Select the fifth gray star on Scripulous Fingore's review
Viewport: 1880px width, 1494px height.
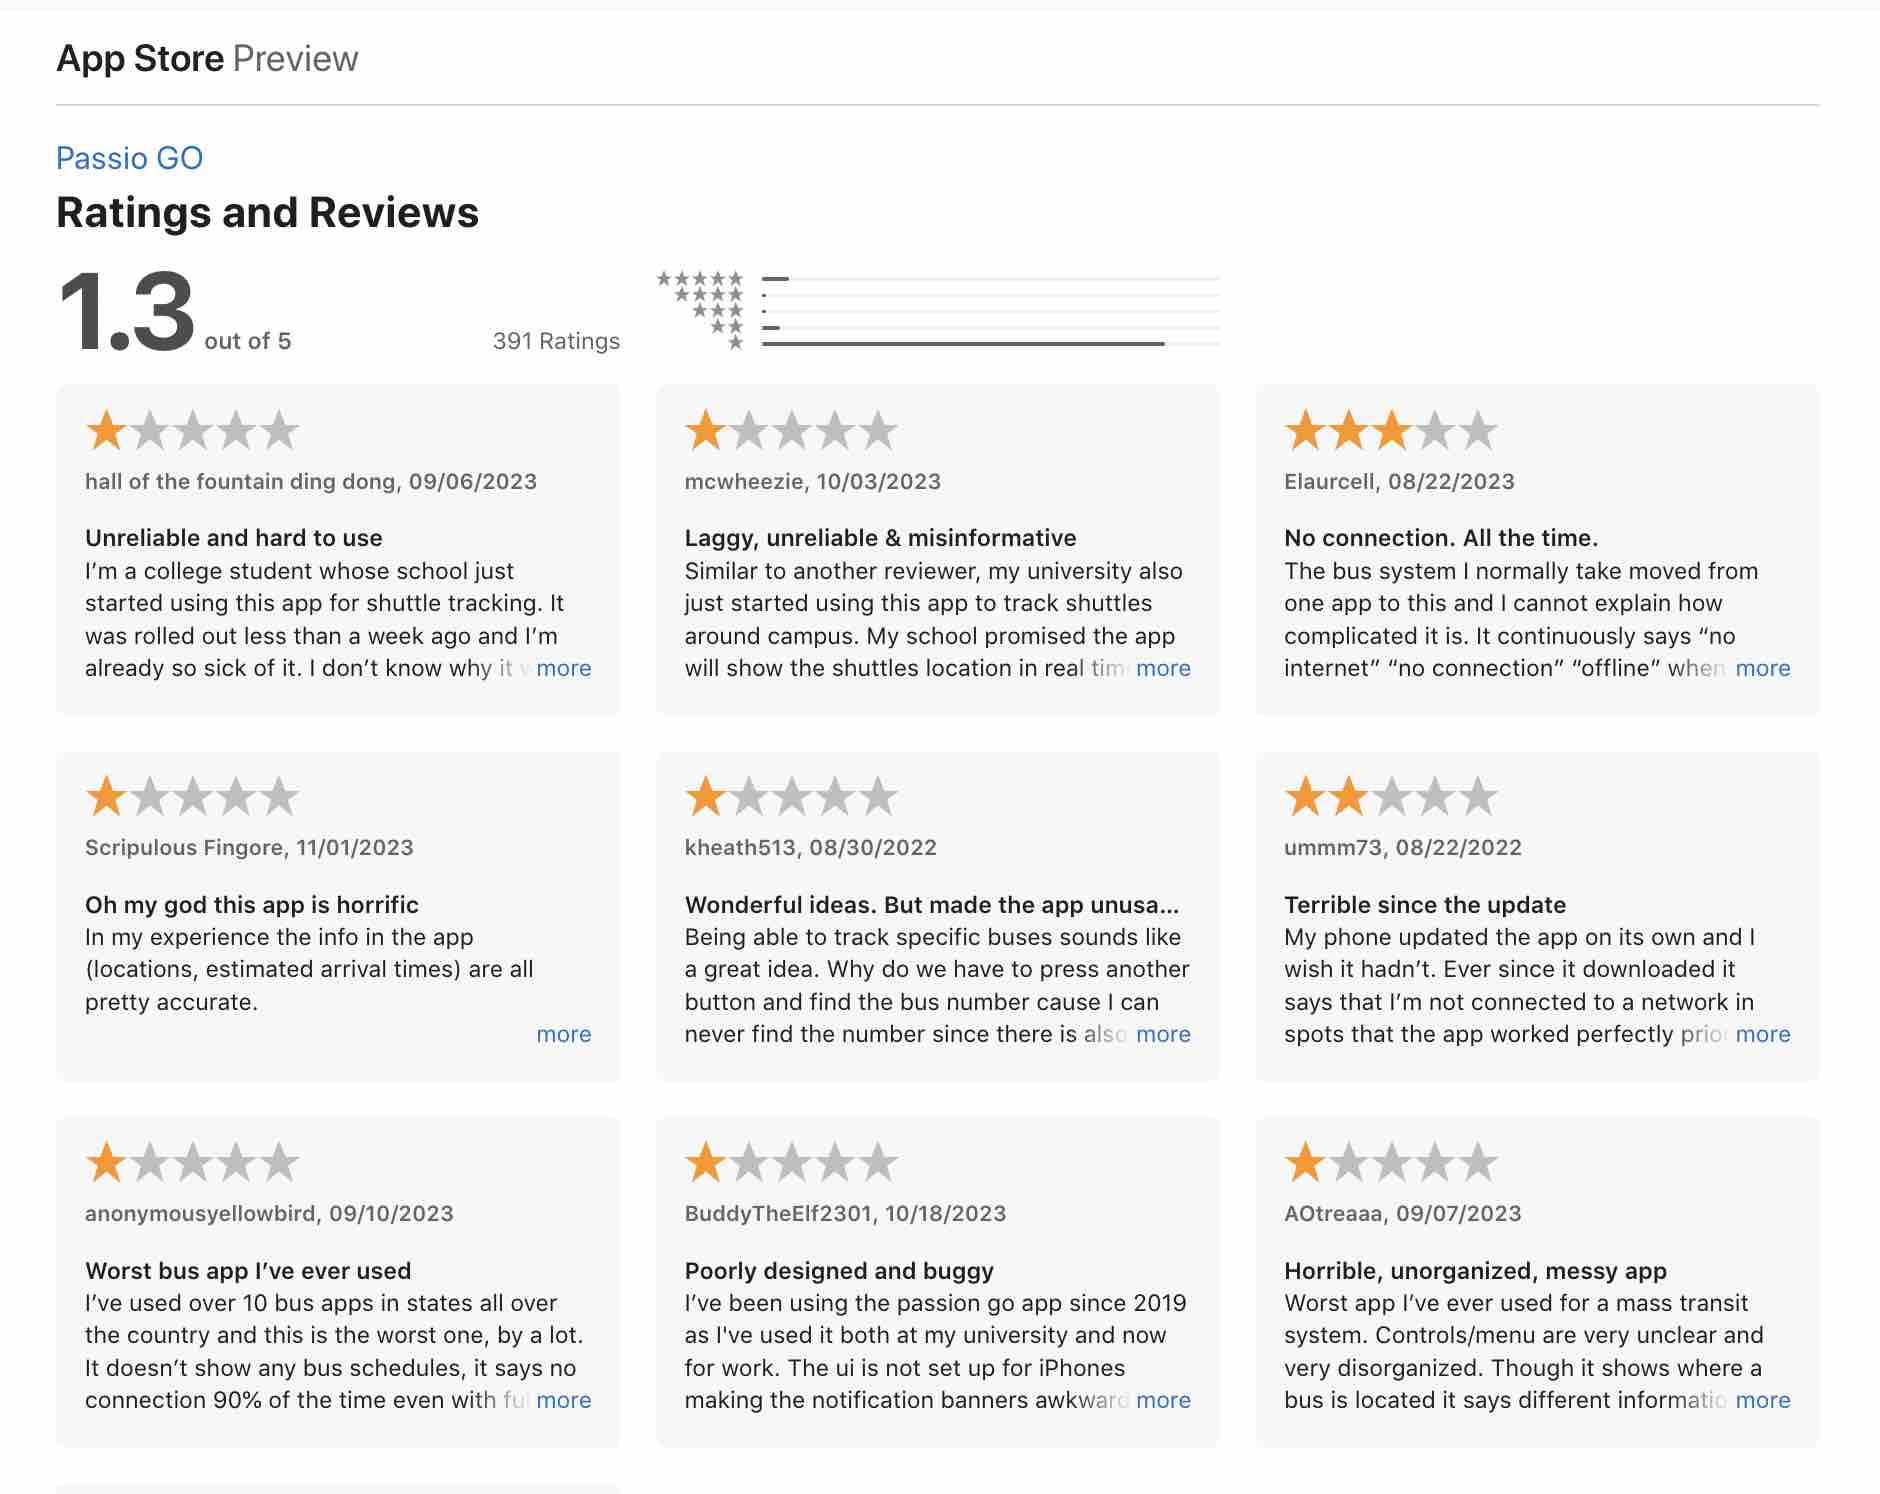coord(280,795)
